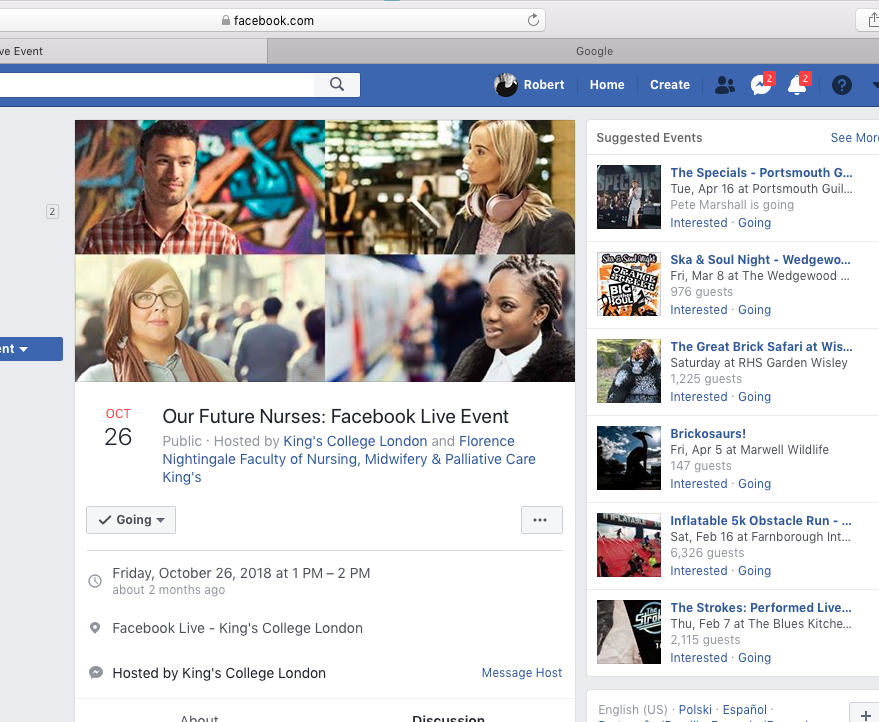This screenshot has height=722, width=879.
Task: Click the Brickosaurs! event thumbnail
Action: click(628, 457)
